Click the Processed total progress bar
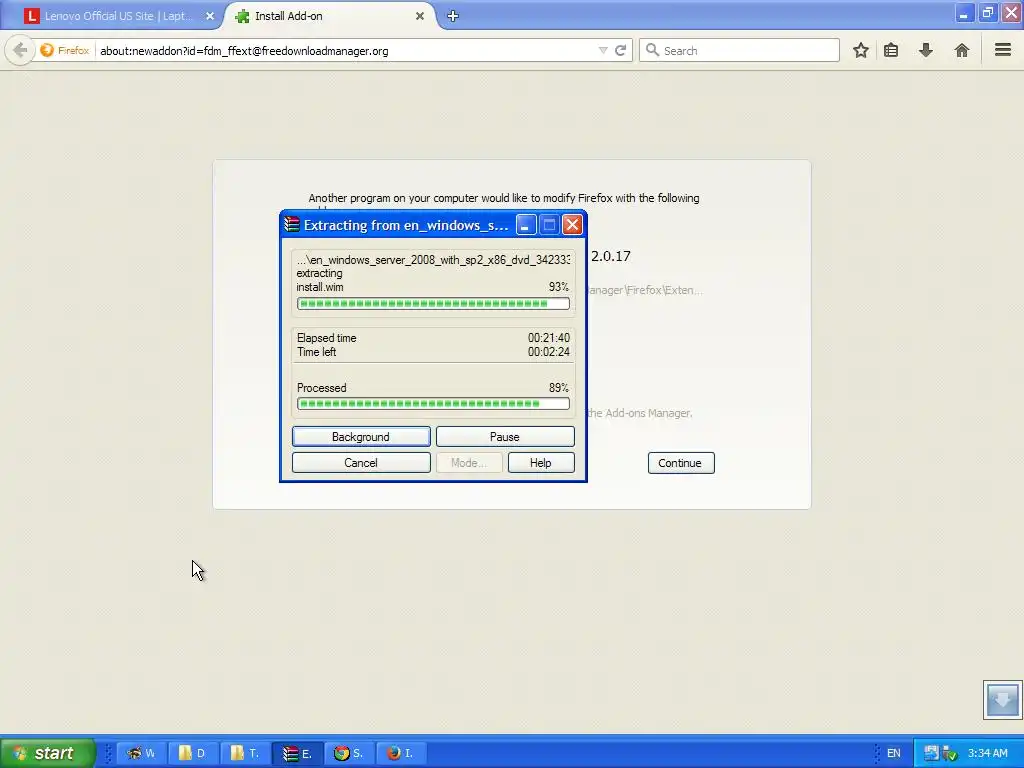The image size is (1024, 768). [433, 404]
